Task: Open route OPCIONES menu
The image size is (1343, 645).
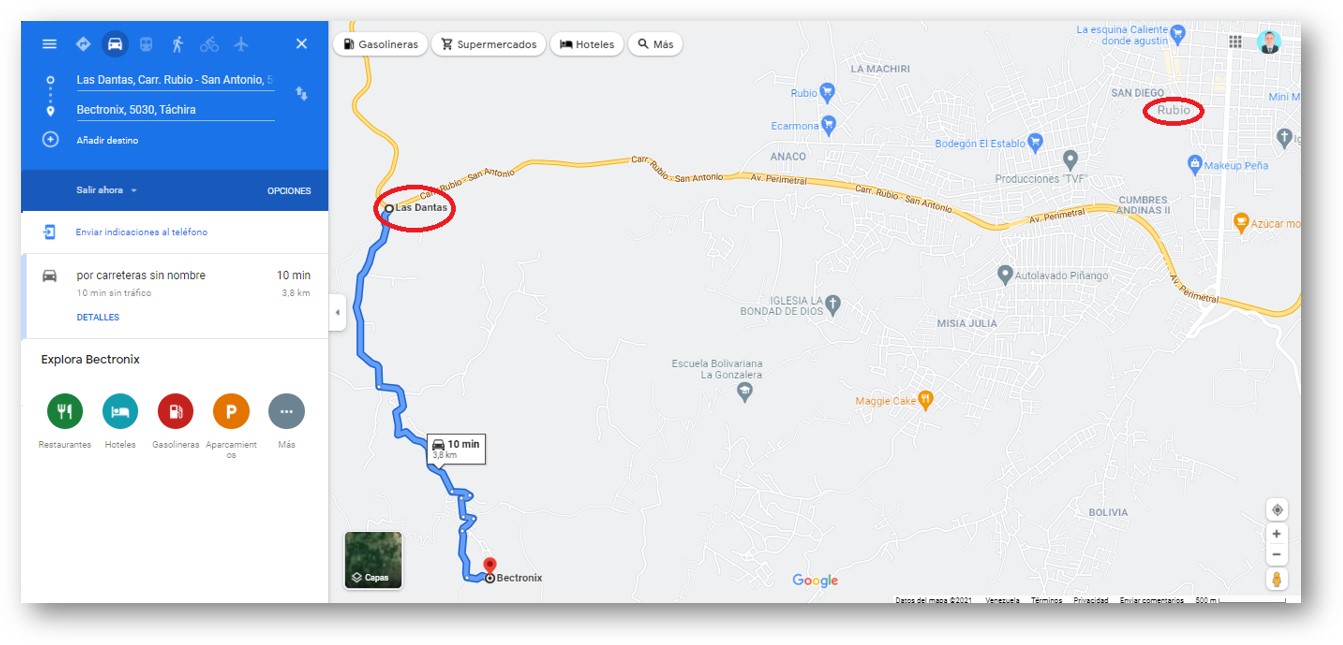Action: coord(289,191)
